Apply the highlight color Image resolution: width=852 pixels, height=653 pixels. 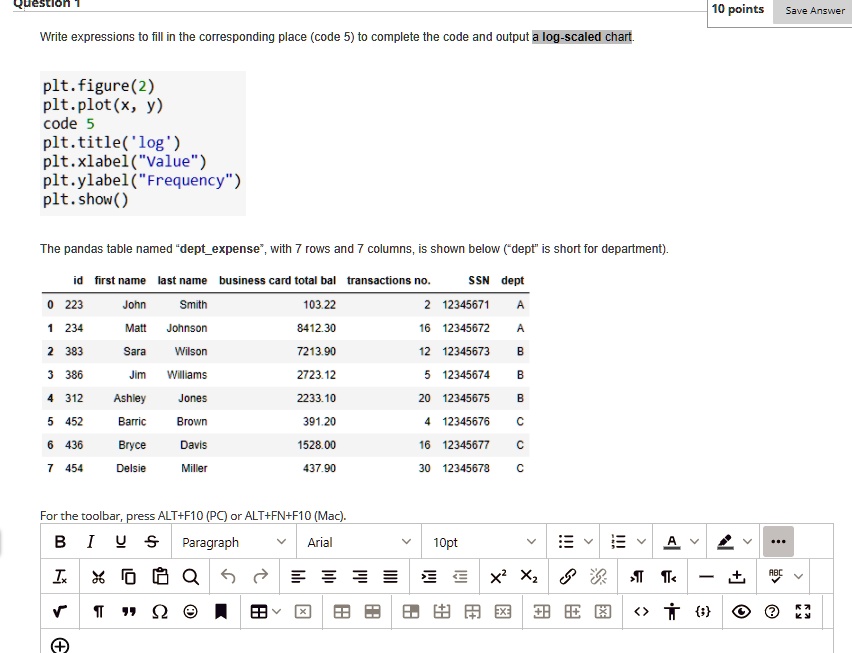click(725, 542)
